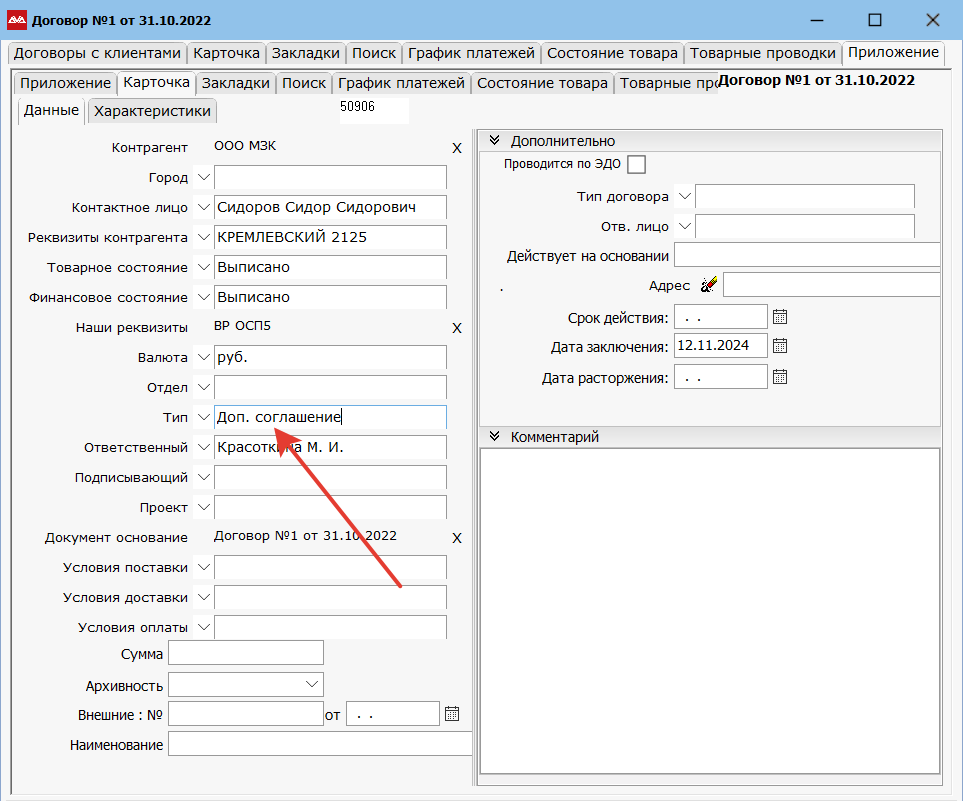This screenshot has height=801, width=963.
Task: Open the top-row Закладки tab
Action: tap(306, 53)
